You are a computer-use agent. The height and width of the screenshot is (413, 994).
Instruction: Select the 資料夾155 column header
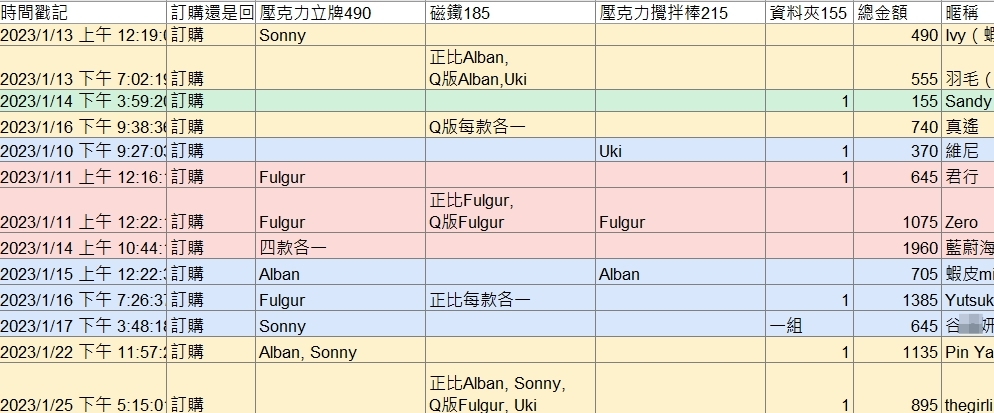click(x=809, y=13)
